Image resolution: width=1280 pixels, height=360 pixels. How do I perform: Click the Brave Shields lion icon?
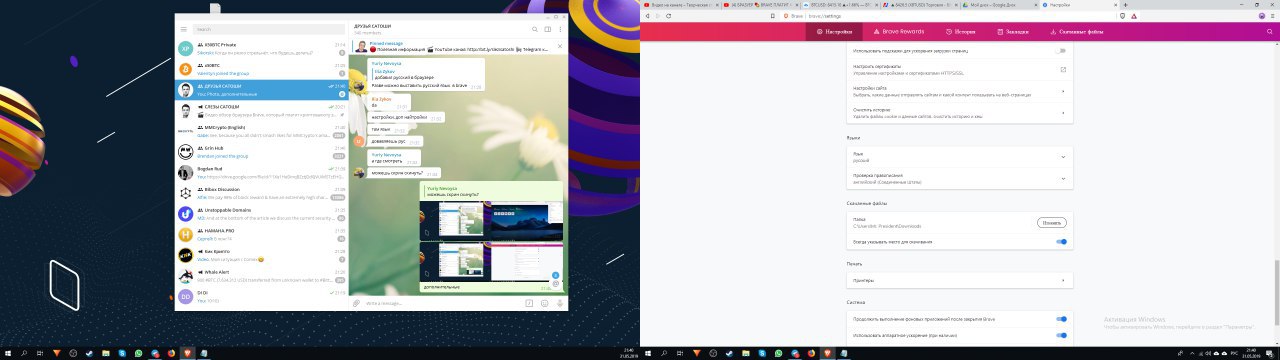pos(1124,16)
